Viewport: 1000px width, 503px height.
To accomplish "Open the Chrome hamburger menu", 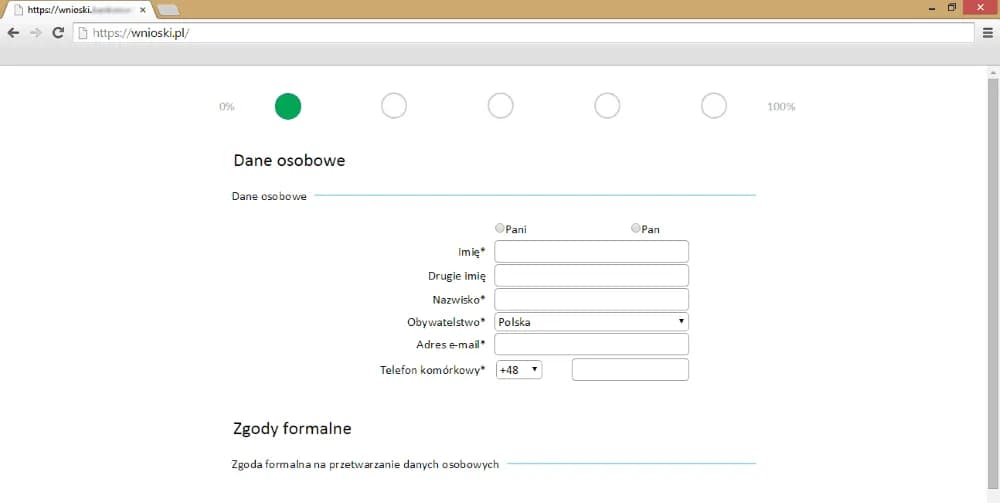I will tap(988, 32).
